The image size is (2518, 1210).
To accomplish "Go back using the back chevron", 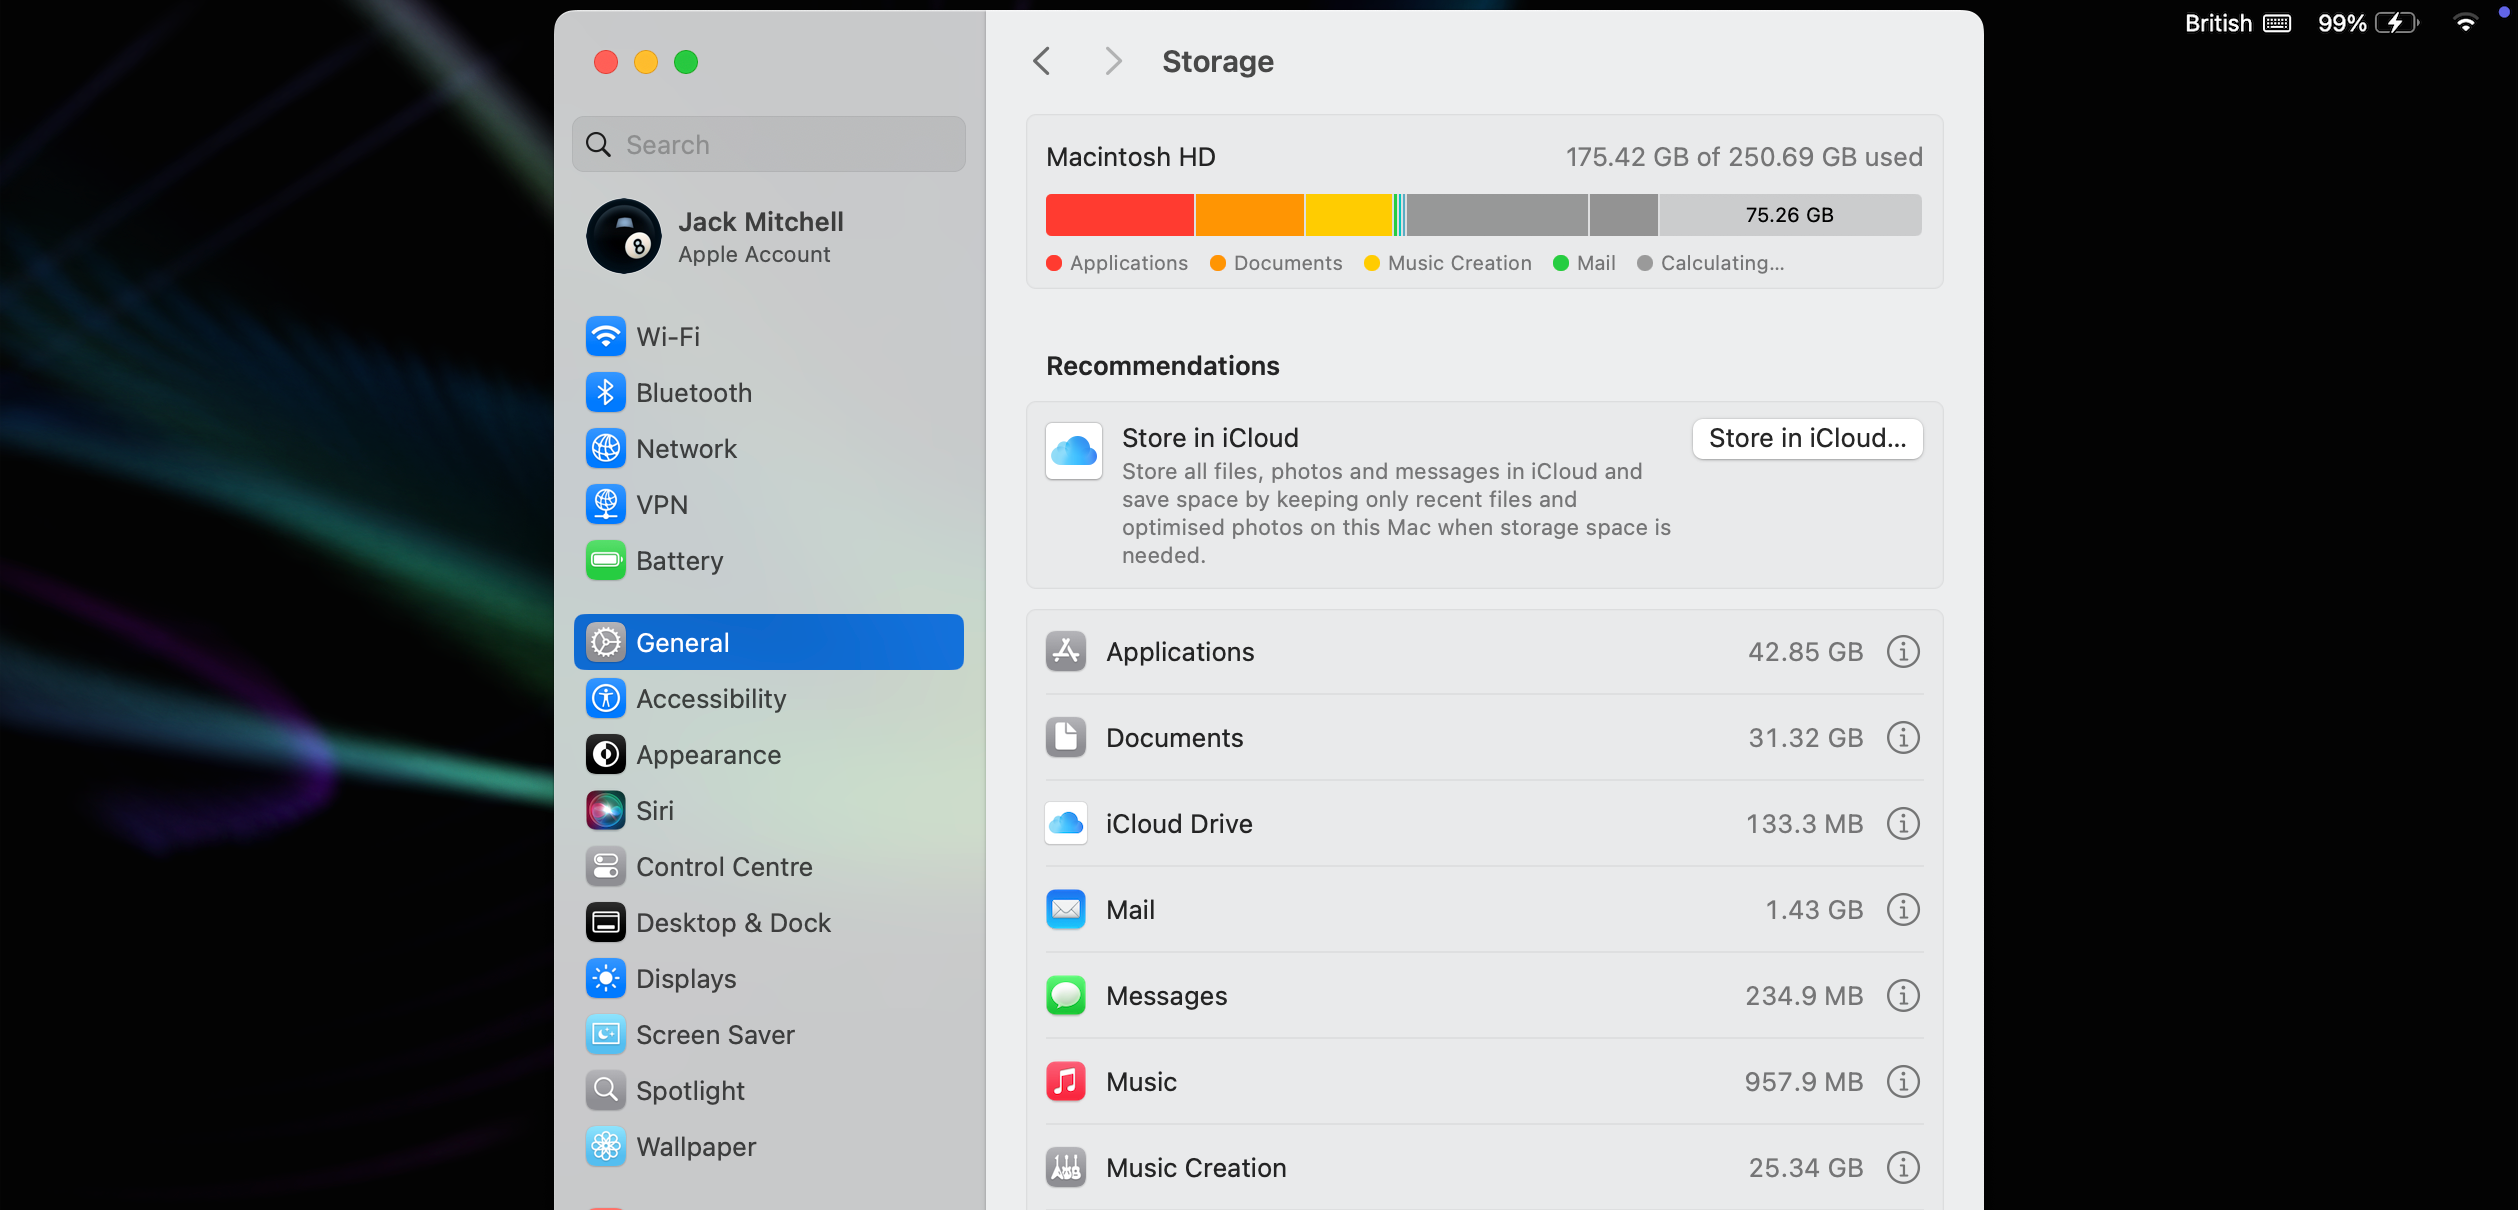I will point(1041,61).
